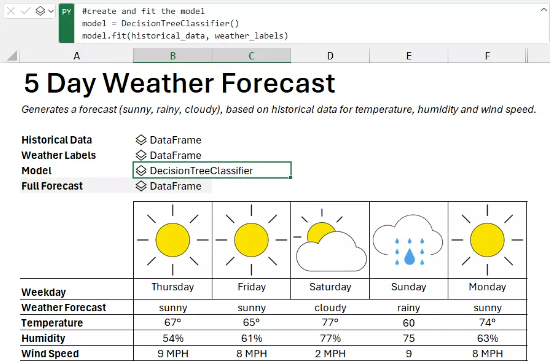This screenshot has width=550, height=361.
Task: Cancel the formula edit with the X icon
Action: tap(11, 11)
